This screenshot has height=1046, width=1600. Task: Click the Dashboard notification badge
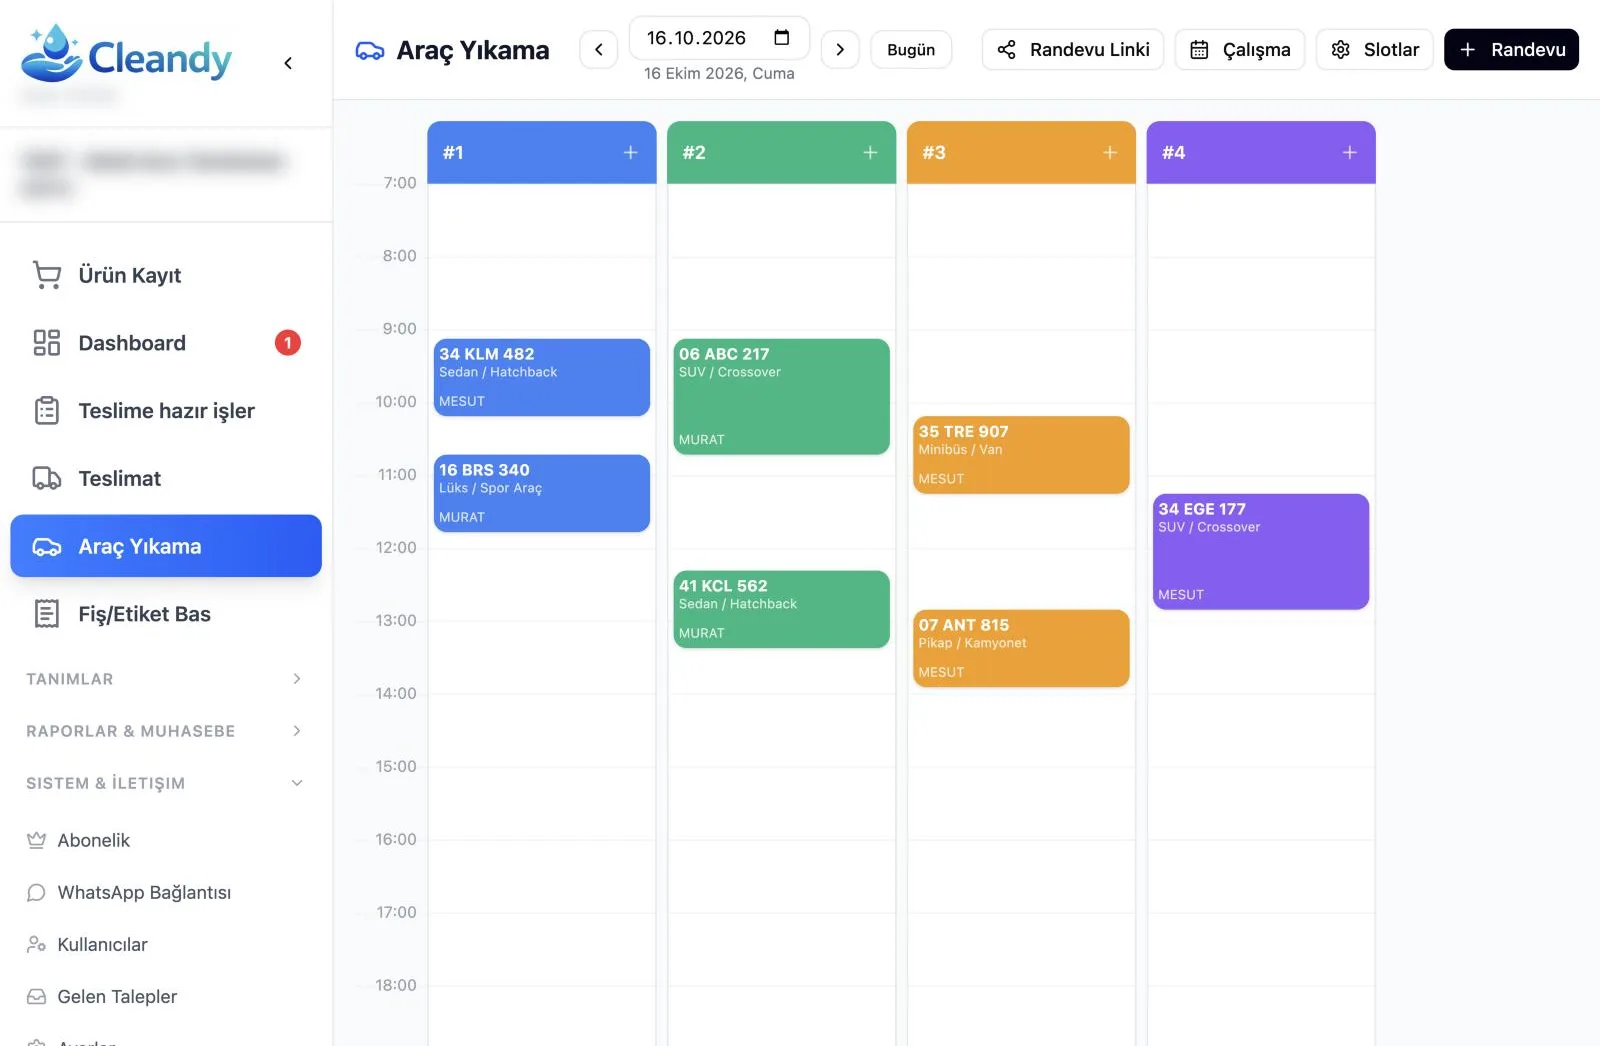coord(288,343)
